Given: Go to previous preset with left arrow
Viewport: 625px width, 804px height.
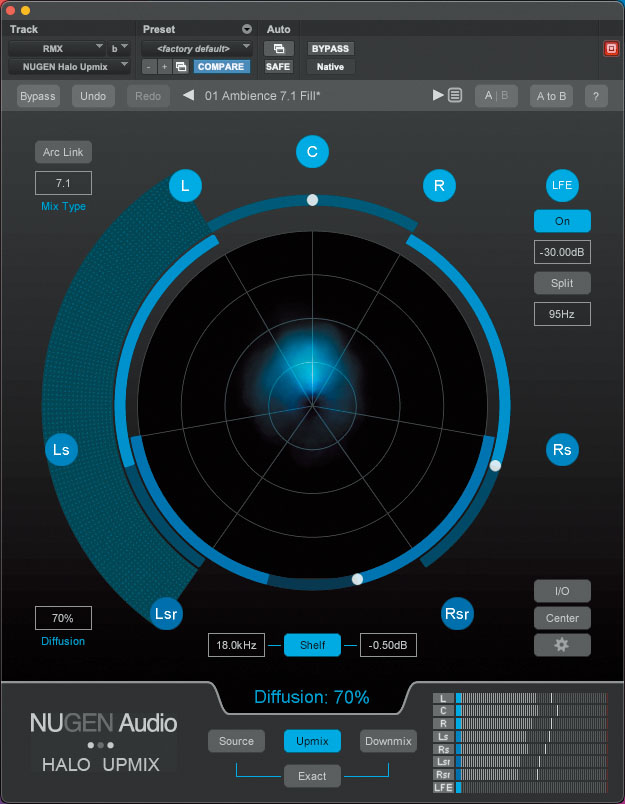Looking at the screenshot, I should point(189,95).
